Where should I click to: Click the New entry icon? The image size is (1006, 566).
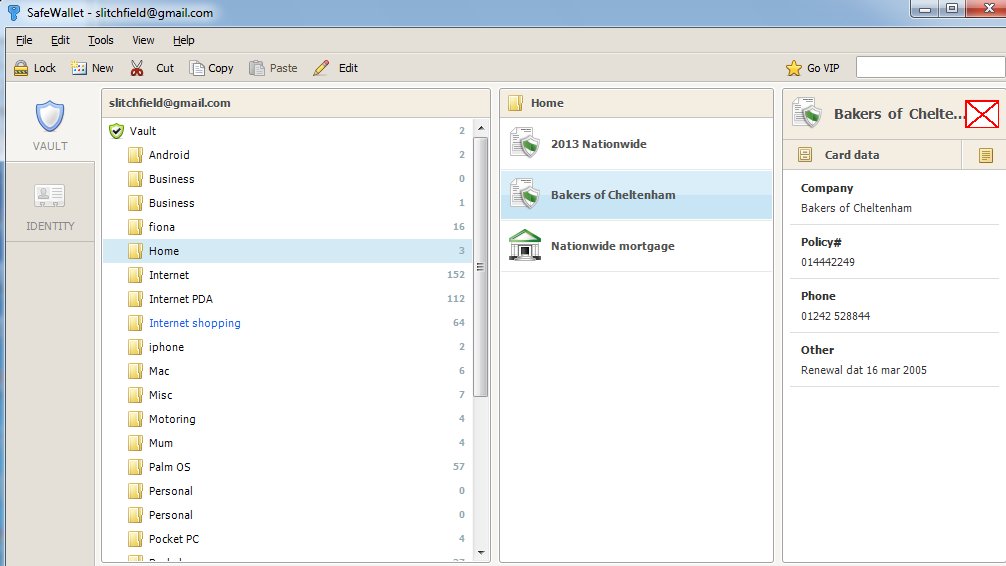click(79, 68)
